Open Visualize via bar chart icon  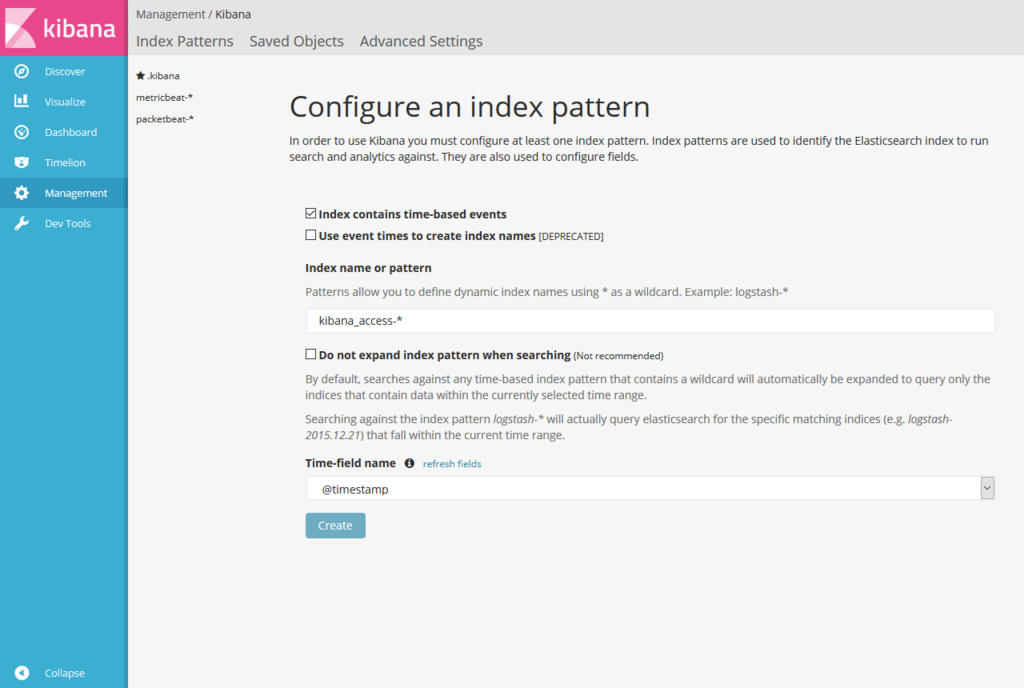[x=22, y=101]
